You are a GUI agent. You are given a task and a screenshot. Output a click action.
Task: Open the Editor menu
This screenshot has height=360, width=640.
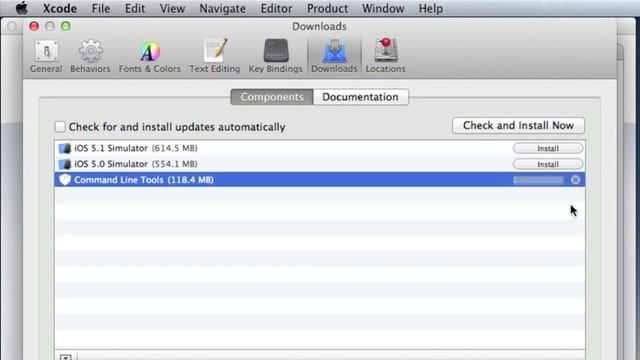coord(276,8)
